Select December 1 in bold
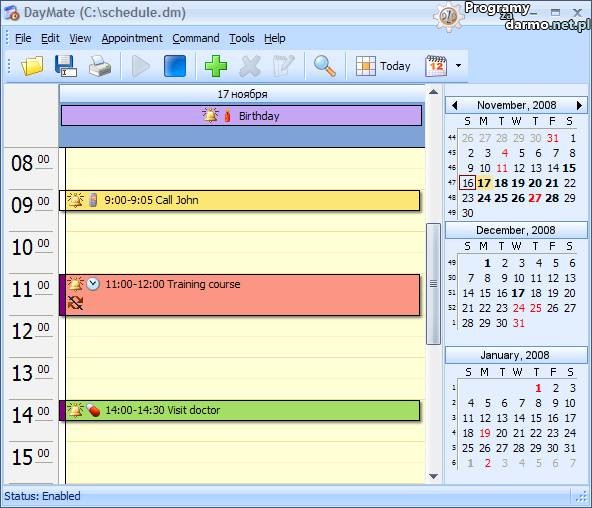Image resolution: width=592 pixels, height=508 pixels. [x=487, y=263]
